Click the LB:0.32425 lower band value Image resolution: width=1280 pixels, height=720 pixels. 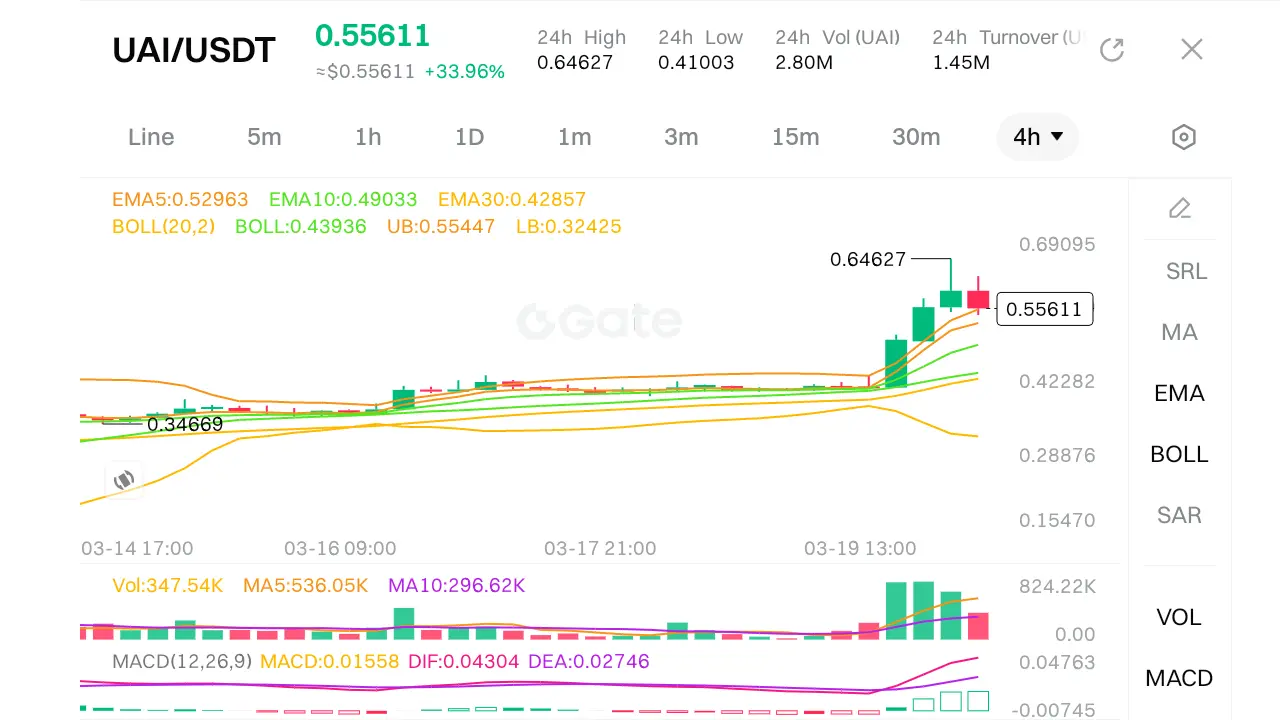click(x=568, y=226)
